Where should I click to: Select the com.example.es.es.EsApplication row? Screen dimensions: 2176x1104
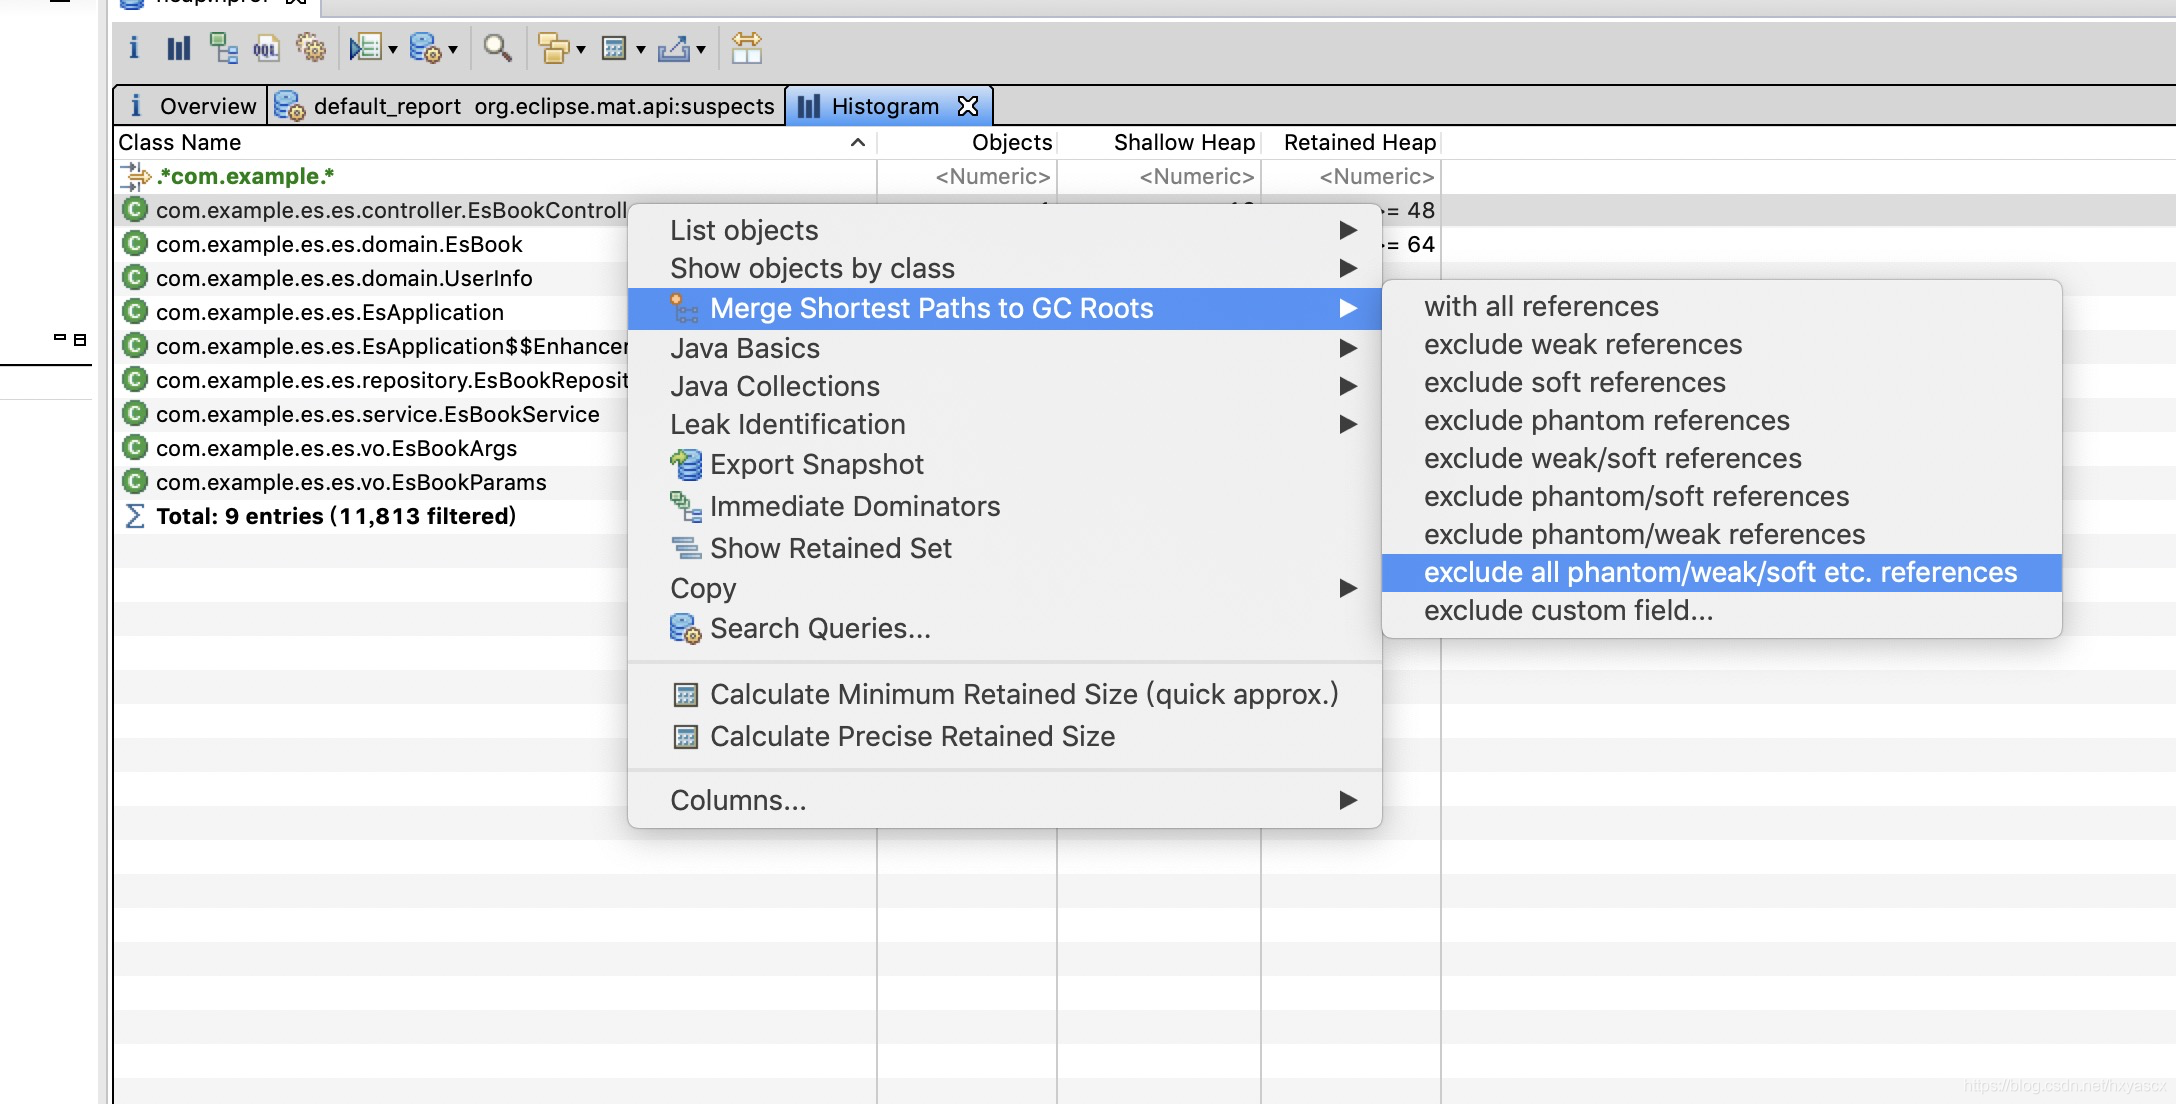[372, 312]
